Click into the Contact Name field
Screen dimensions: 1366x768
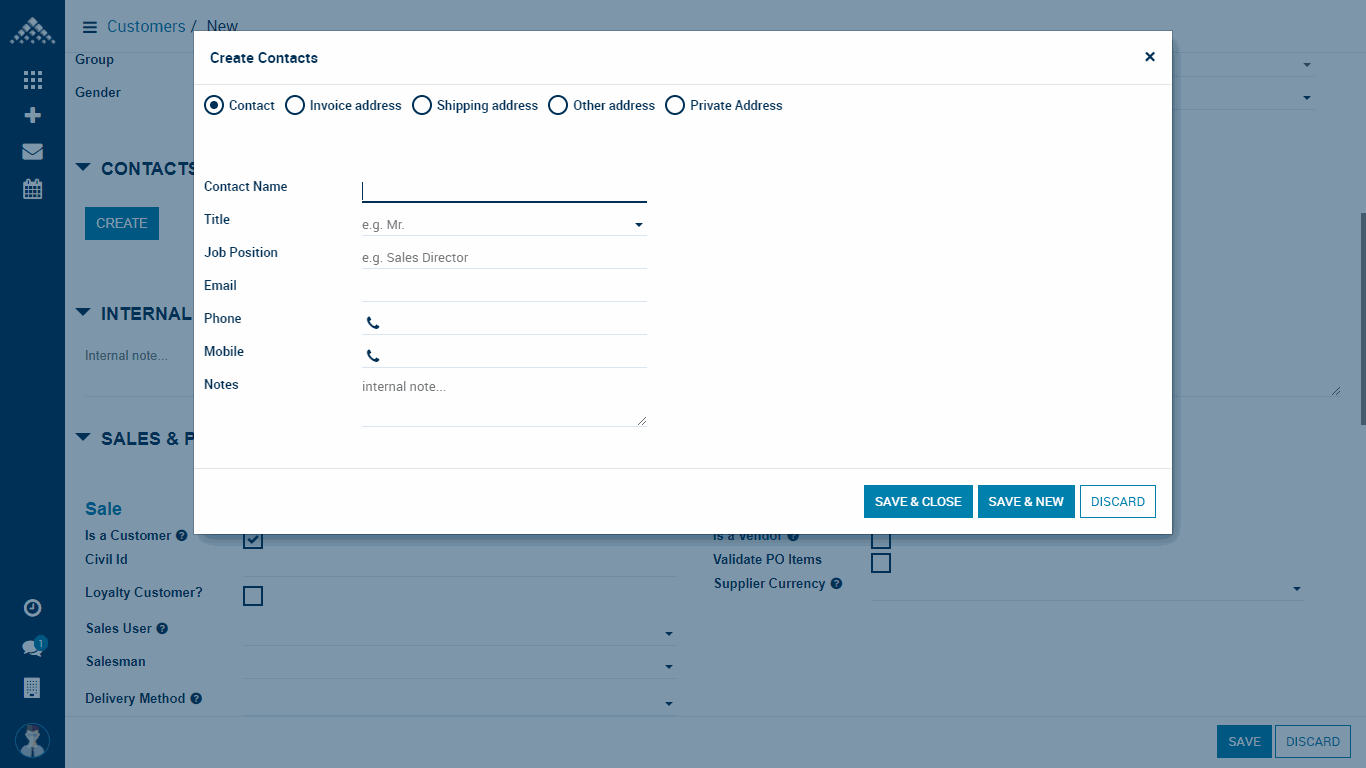coord(504,191)
